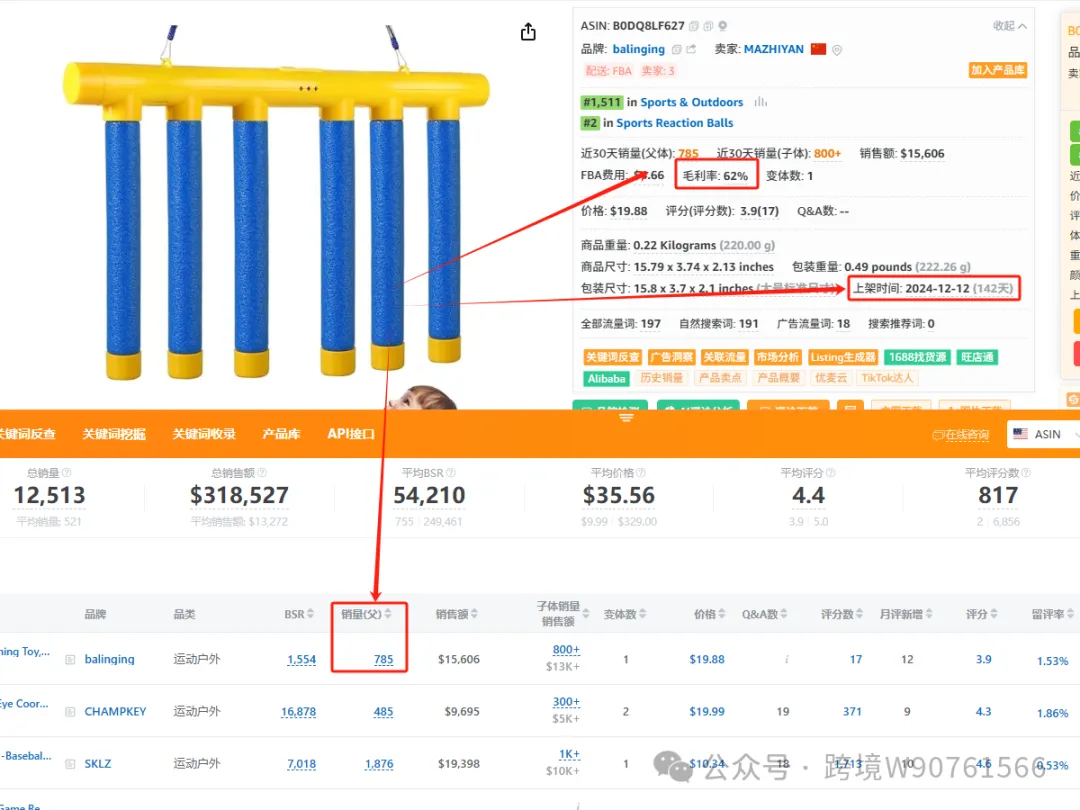
Task: Click the 关键词反查 tag button in the product panel
Action: [612, 357]
